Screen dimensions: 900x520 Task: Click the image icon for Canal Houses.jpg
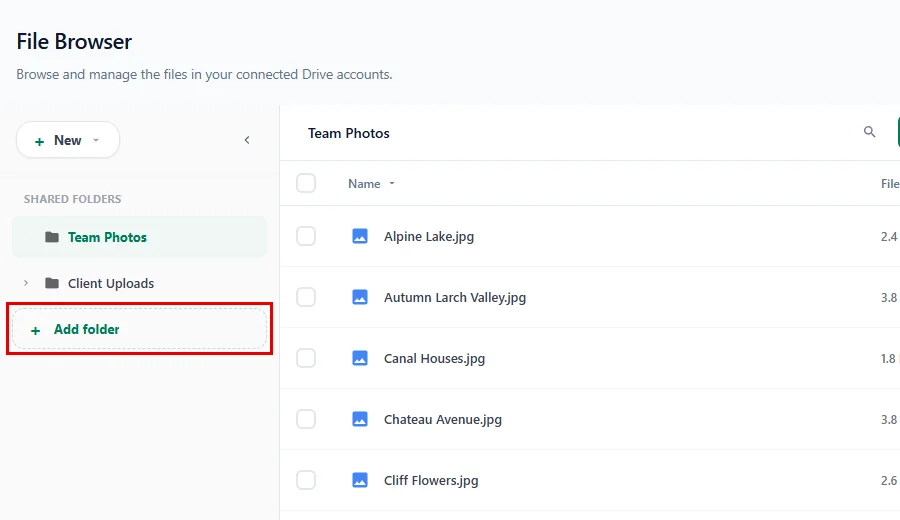[360, 358]
